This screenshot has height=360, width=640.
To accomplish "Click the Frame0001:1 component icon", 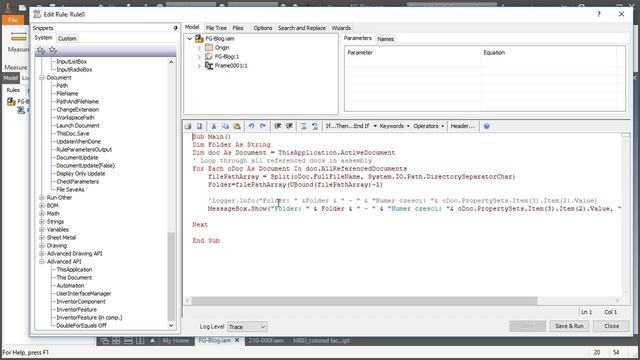I will pos(209,65).
